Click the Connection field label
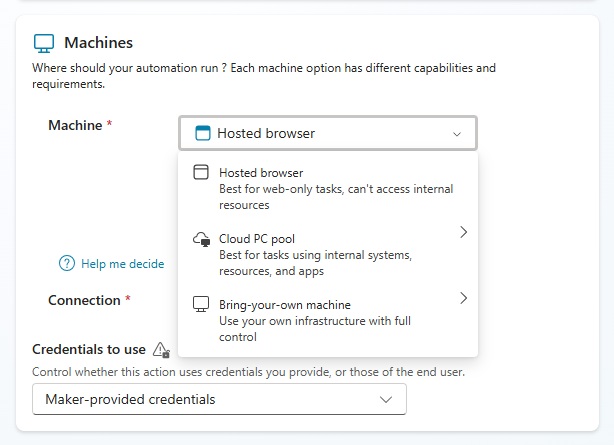Image resolution: width=614 pixels, height=445 pixels. (x=84, y=300)
